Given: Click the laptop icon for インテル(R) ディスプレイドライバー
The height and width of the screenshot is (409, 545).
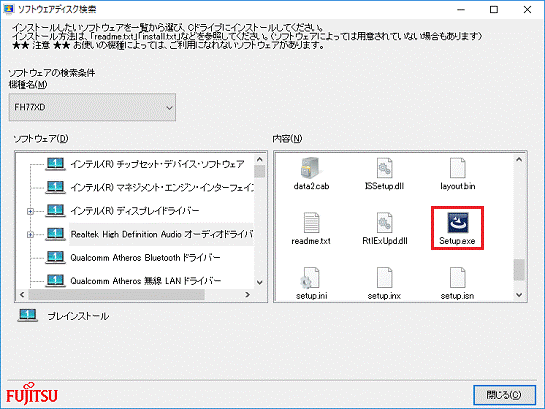Looking at the screenshot, I should (55, 211).
